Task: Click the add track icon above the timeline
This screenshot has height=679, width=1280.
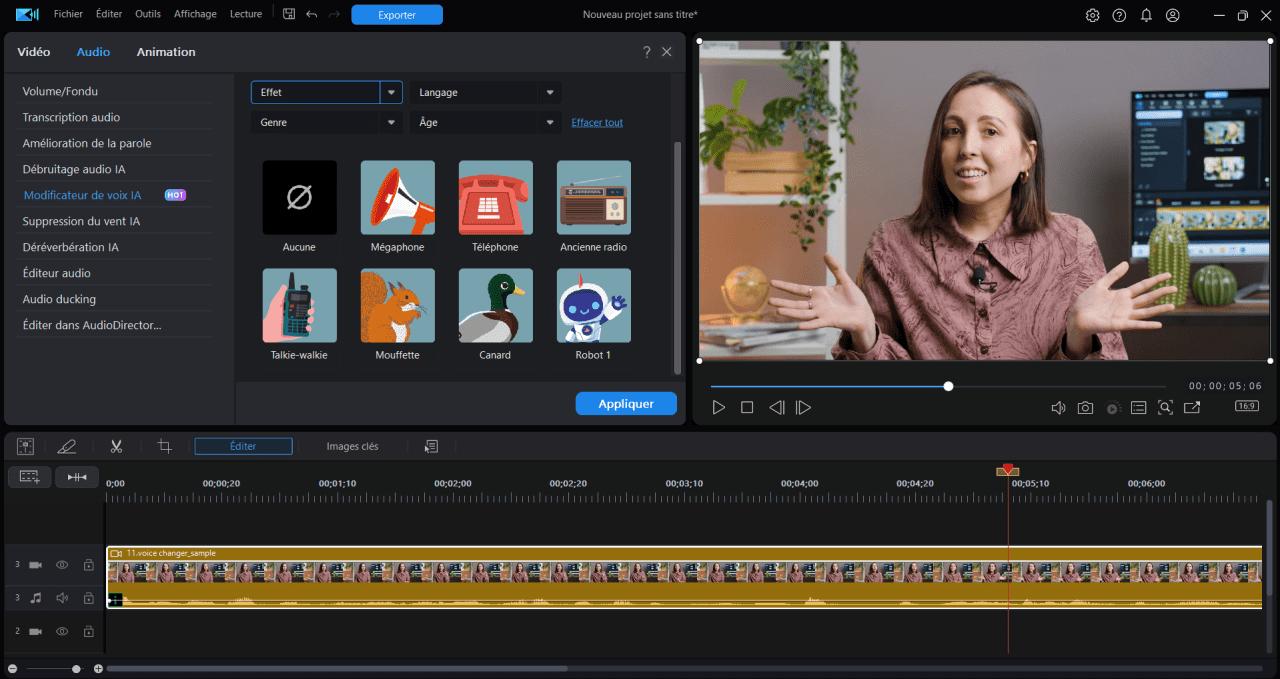Action: click(29, 477)
